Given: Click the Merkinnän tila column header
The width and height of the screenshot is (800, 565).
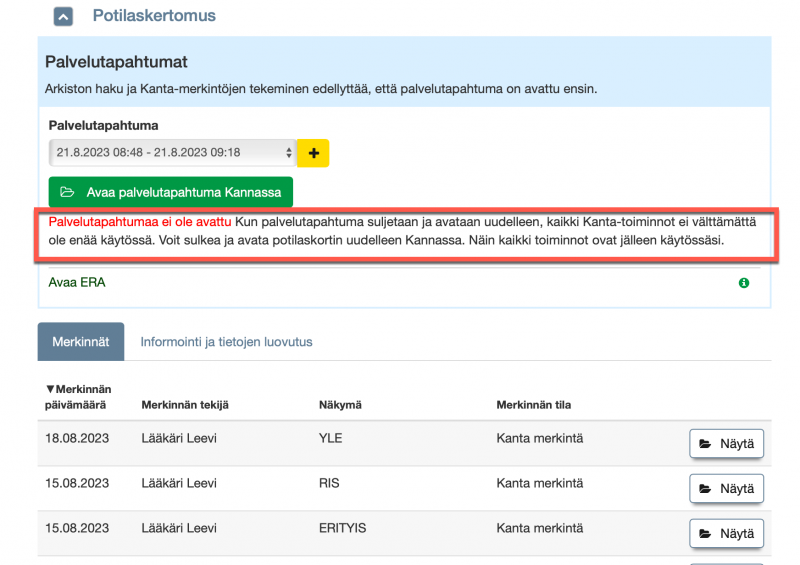Looking at the screenshot, I should point(533,404).
